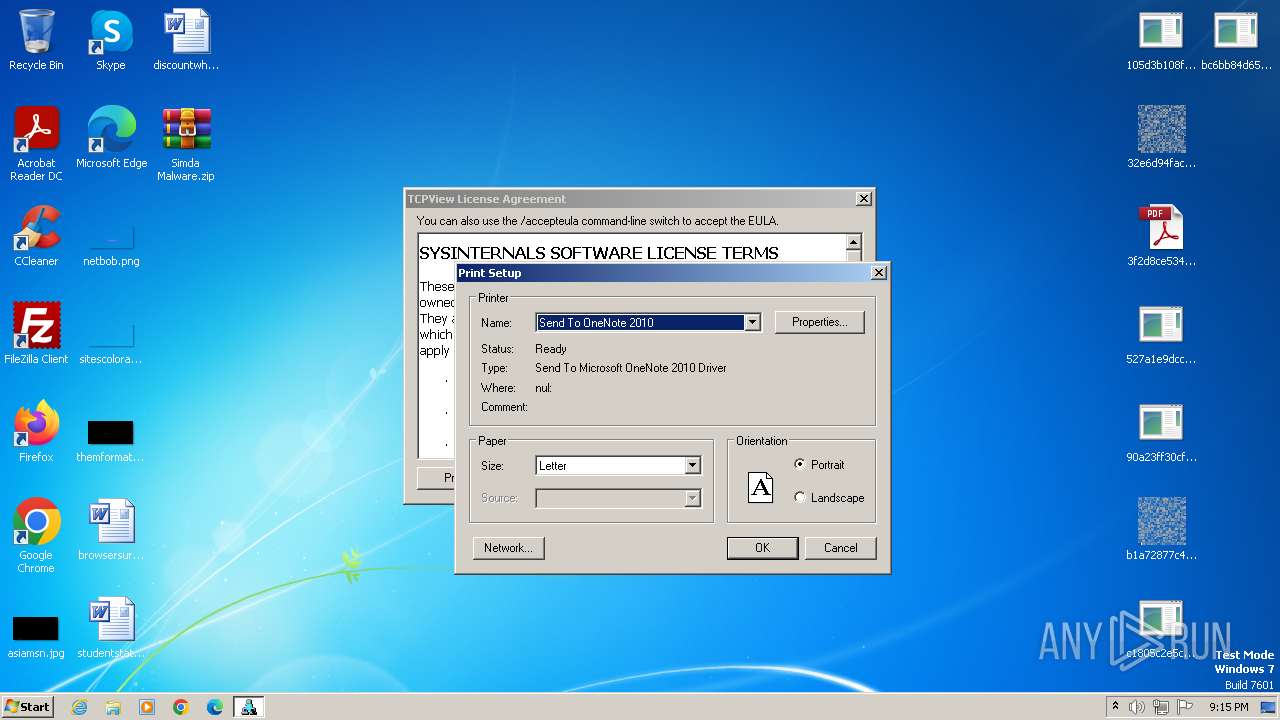The image size is (1280, 720).
Task: Open the Start menu
Action: pos(27,707)
